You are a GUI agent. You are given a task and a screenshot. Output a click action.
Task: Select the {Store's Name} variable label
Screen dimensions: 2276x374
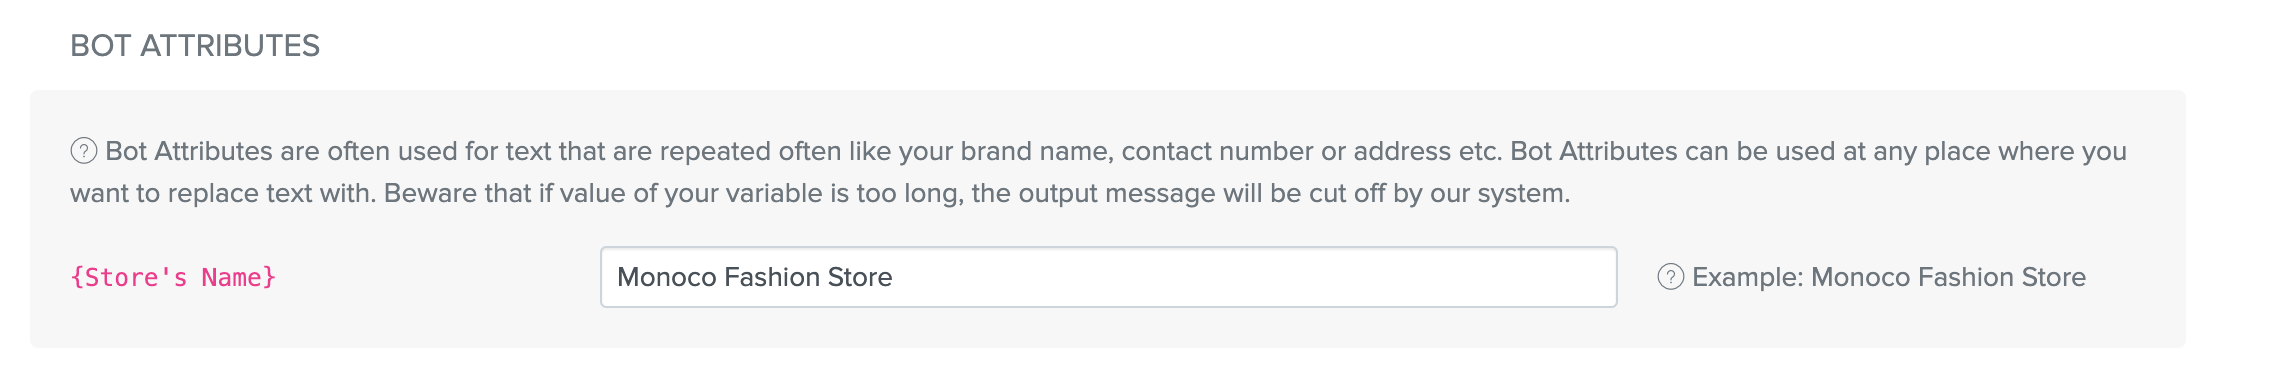173,277
